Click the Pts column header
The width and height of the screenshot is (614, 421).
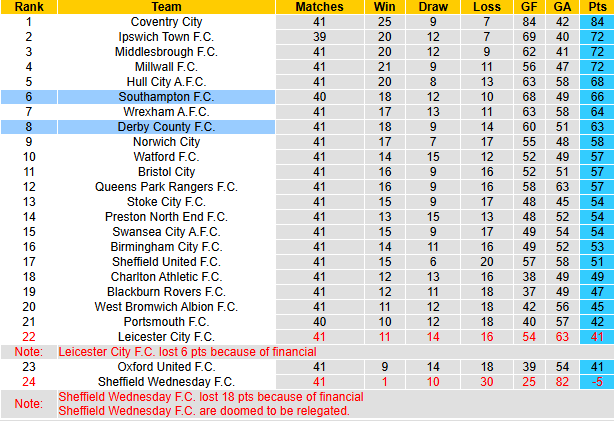(x=596, y=6)
